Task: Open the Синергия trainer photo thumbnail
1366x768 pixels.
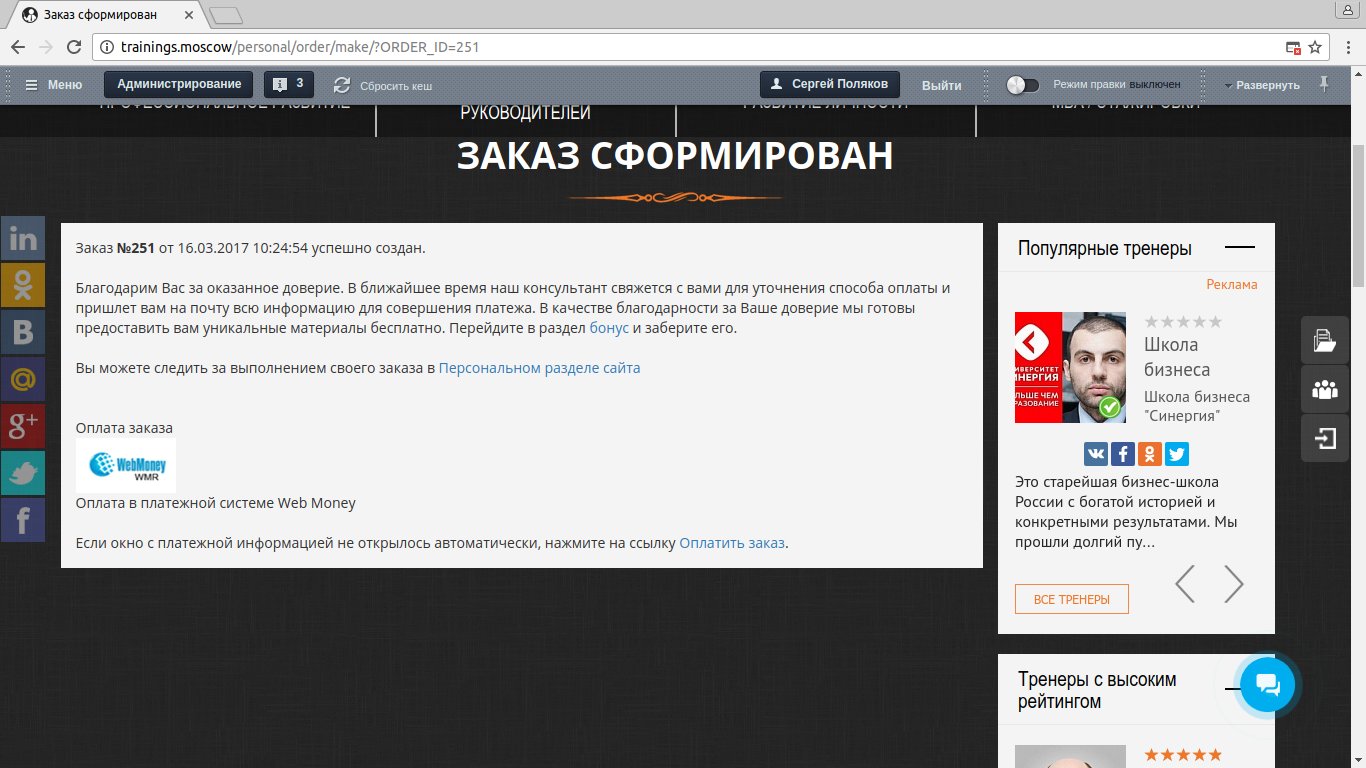Action: coord(1070,367)
